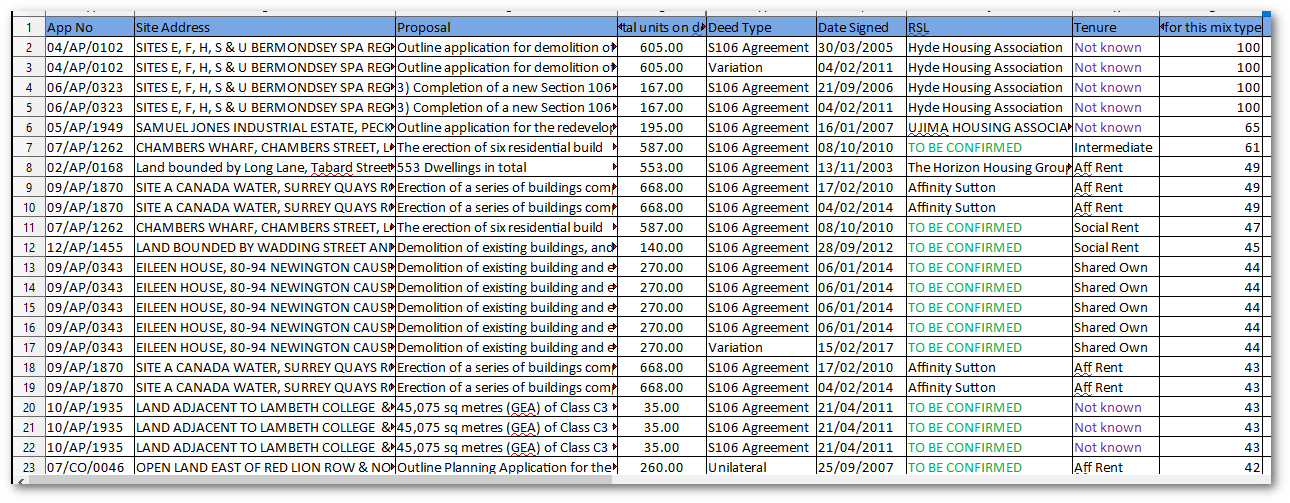This screenshot has height=503, width=1290.
Task: Select date signed 28/09/2012 cell
Action: point(860,248)
